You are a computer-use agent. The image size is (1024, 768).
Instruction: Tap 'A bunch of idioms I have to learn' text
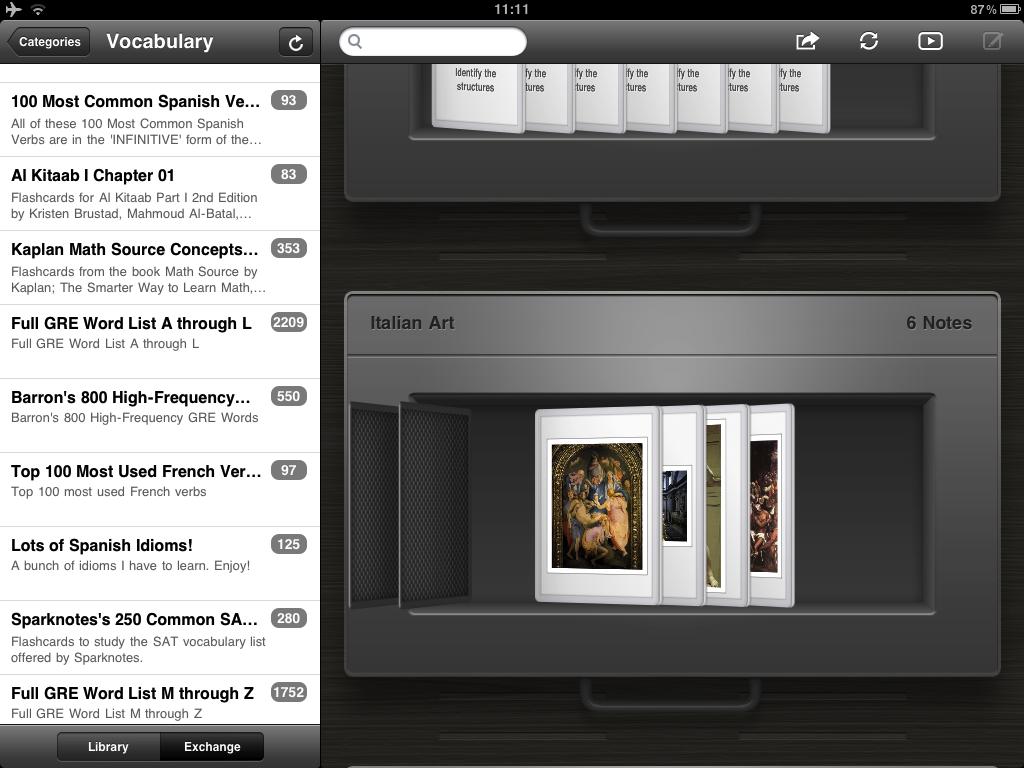coord(131,566)
